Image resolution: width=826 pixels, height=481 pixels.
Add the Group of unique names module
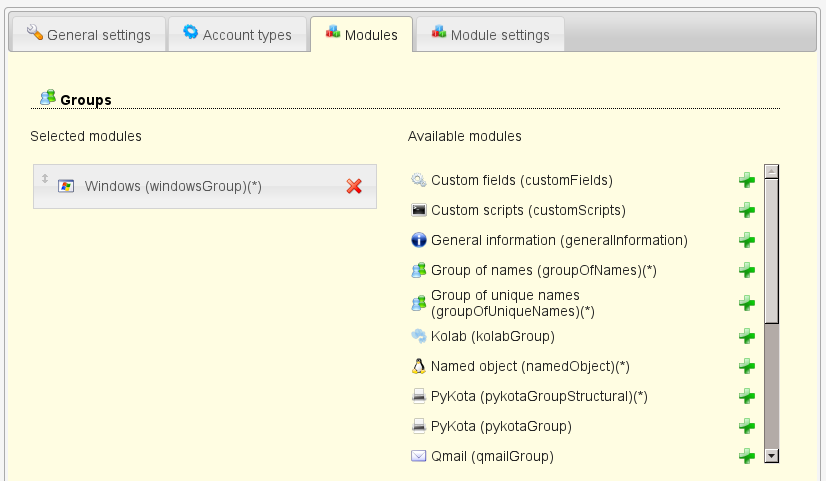coord(746,303)
